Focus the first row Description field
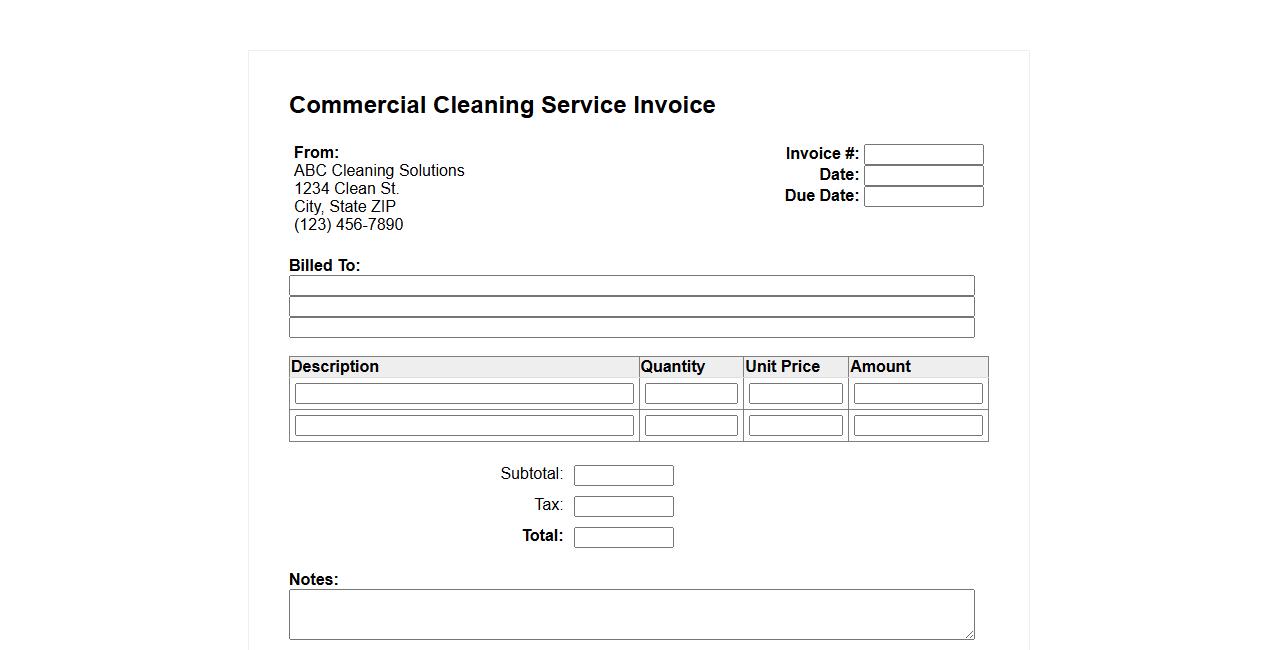 point(464,394)
